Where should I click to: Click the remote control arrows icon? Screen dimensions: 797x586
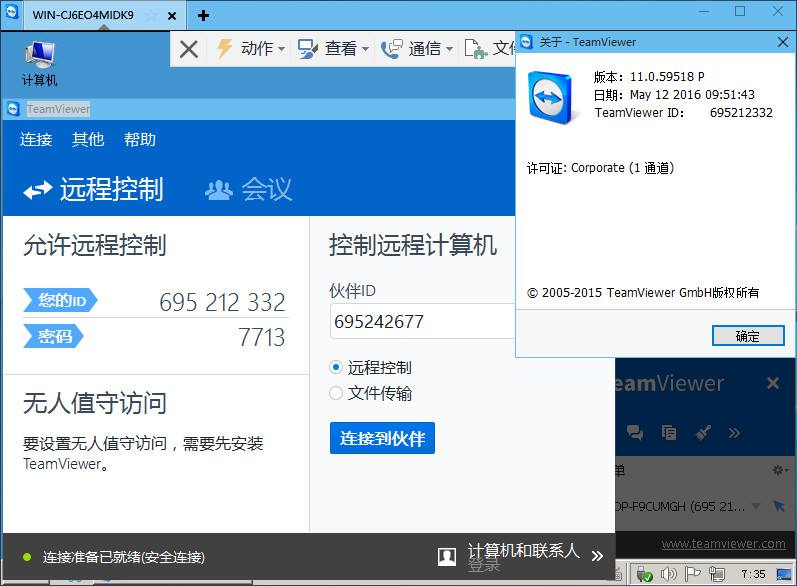(x=38, y=190)
